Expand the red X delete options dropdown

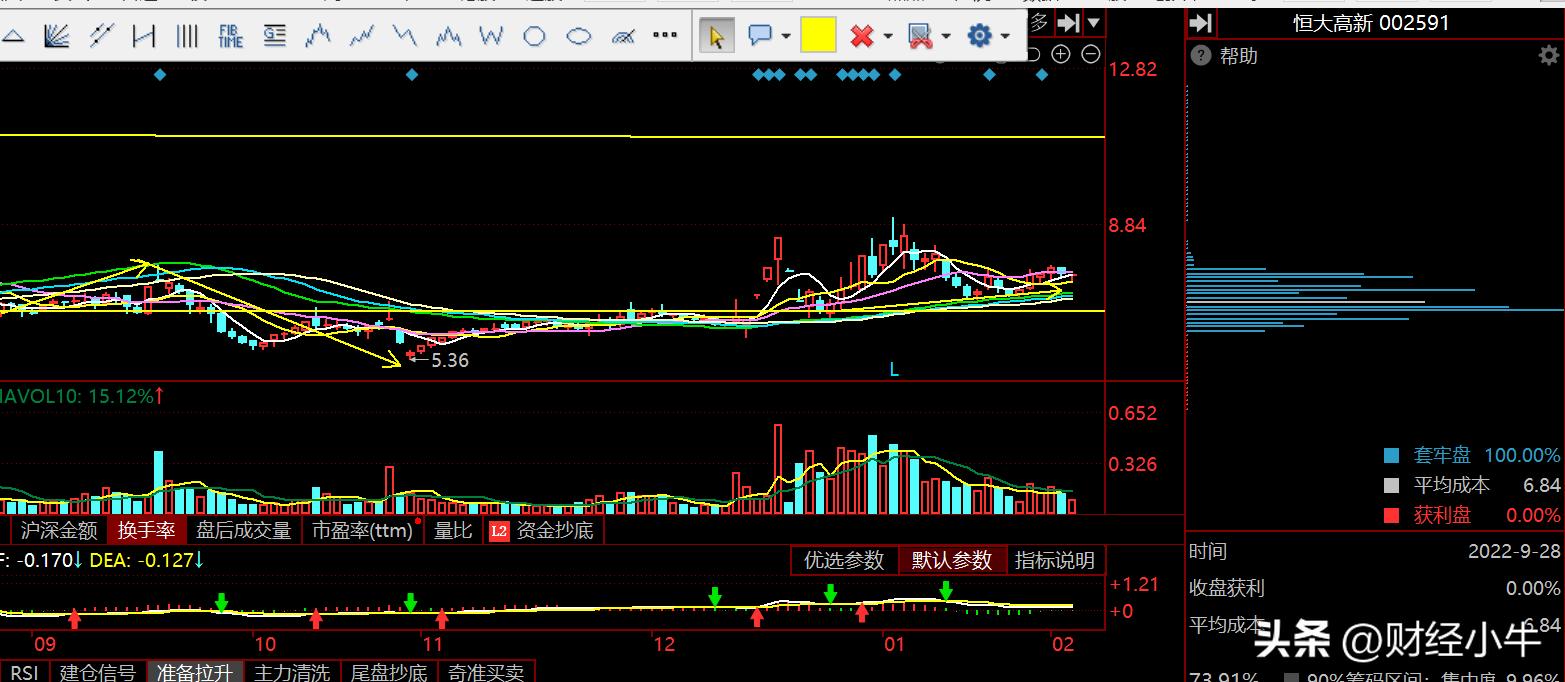[x=888, y=37]
